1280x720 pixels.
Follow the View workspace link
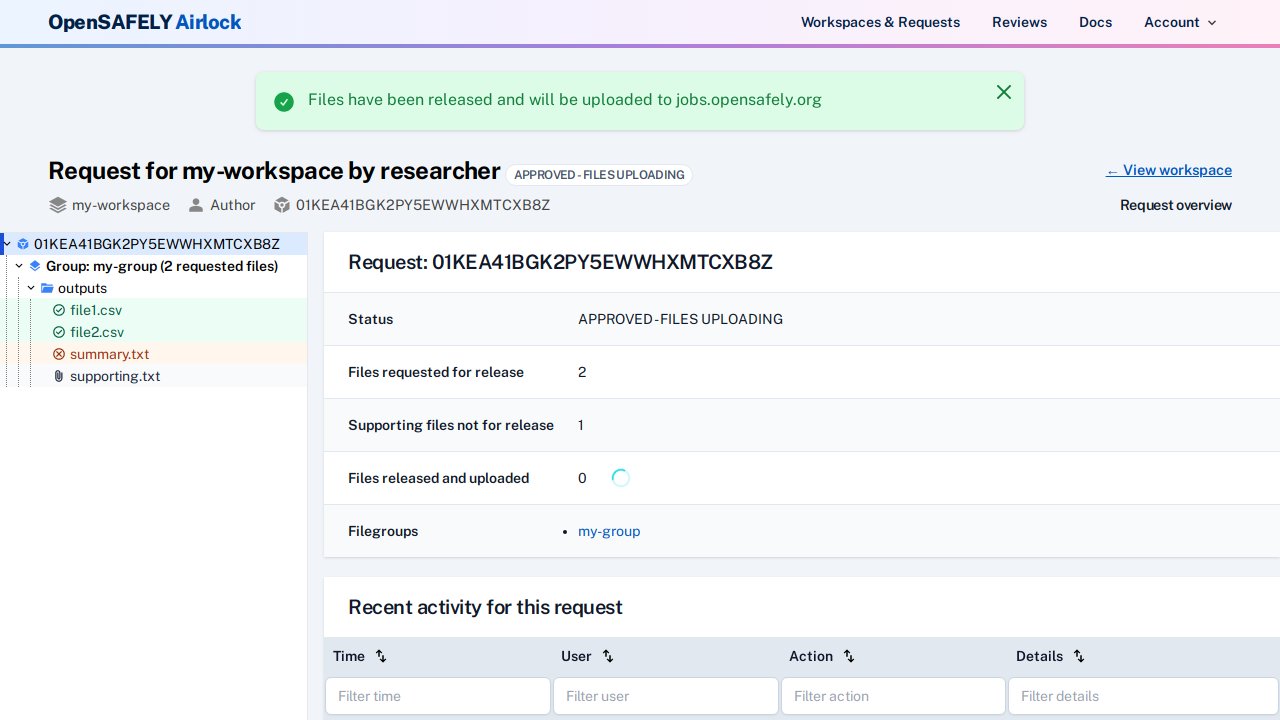pyautogui.click(x=1168, y=170)
